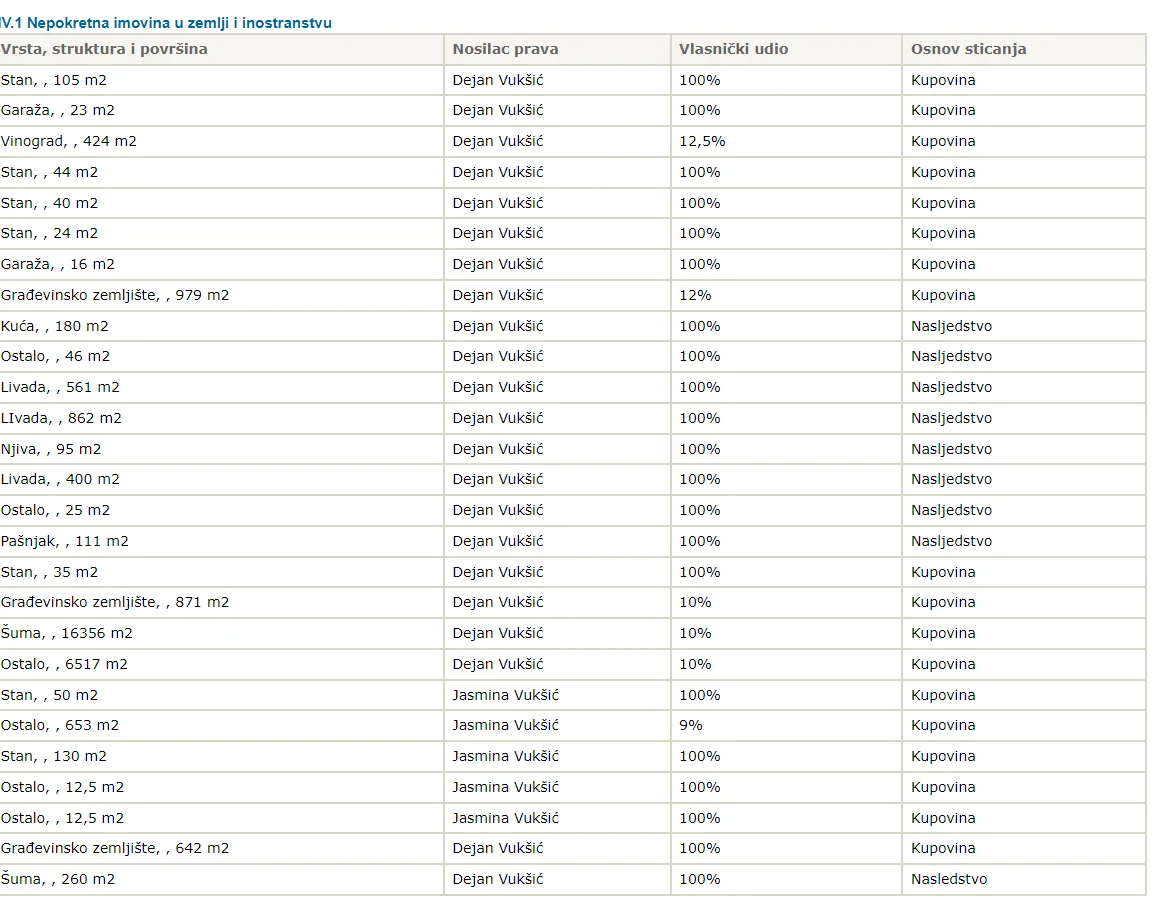
Task: Click the 'Vrsta, struktura i površina' column header
Action: [x=221, y=49]
